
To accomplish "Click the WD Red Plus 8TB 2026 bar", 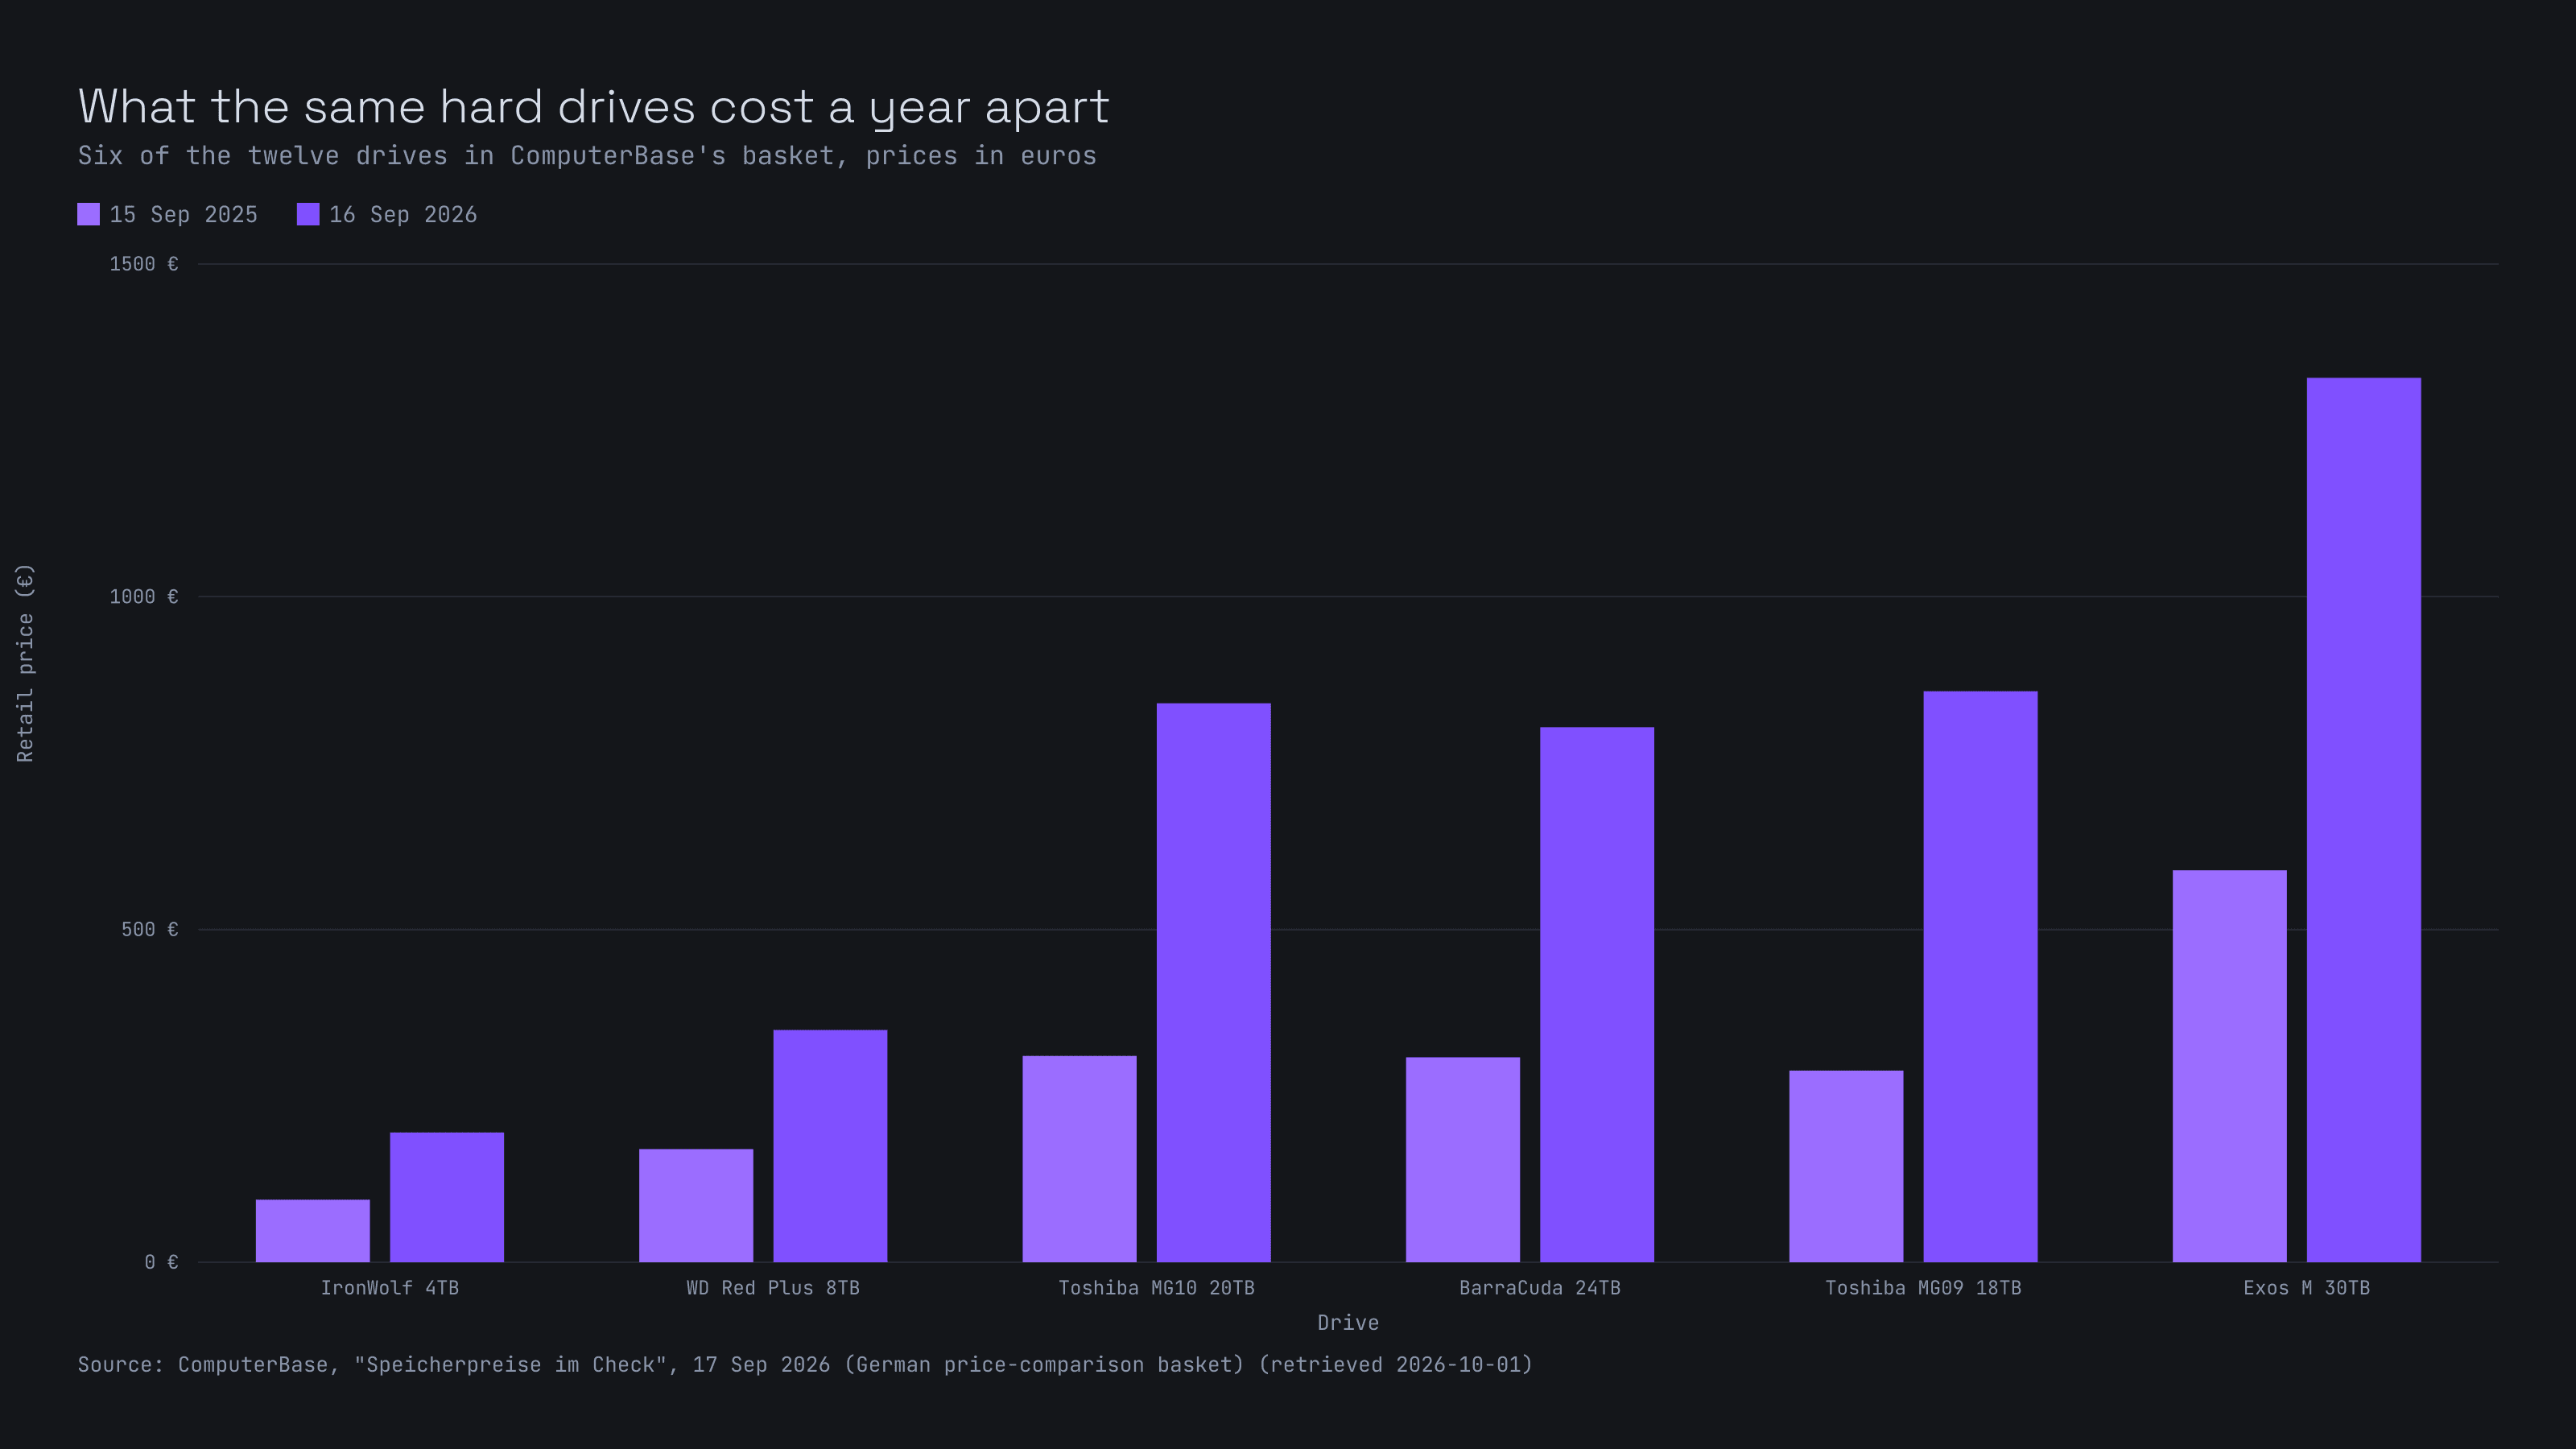I will click(830, 1146).
